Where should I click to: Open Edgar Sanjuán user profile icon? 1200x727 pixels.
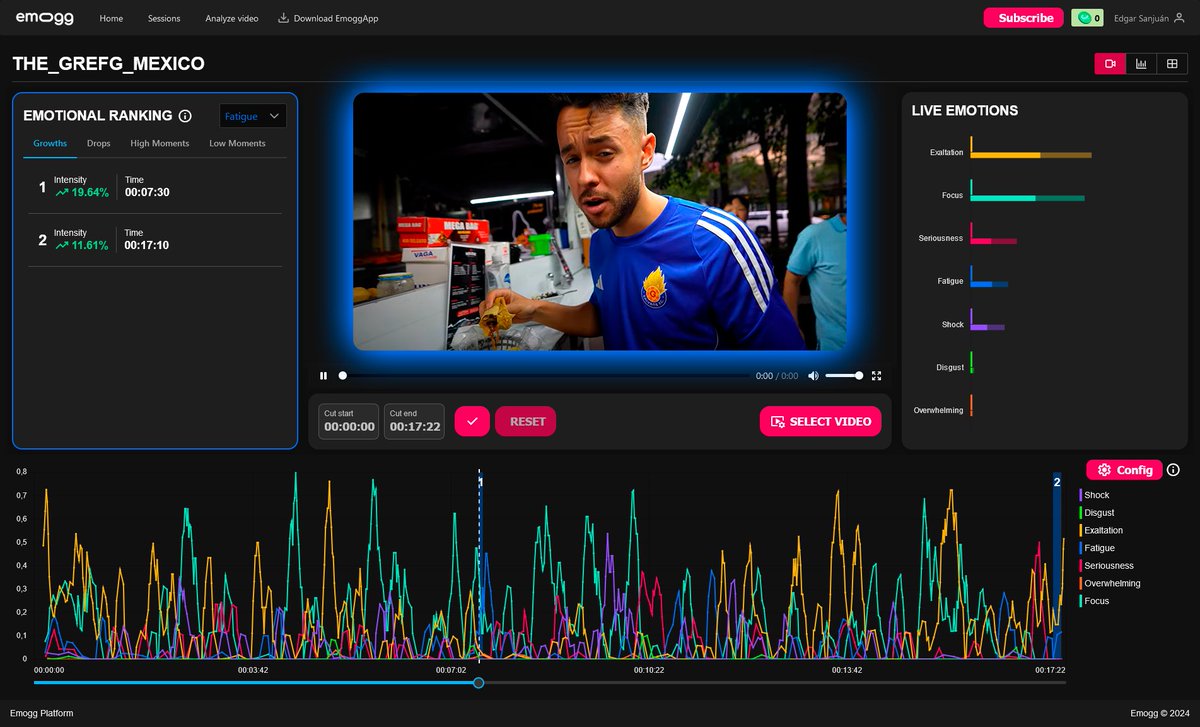click(1179, 18)
